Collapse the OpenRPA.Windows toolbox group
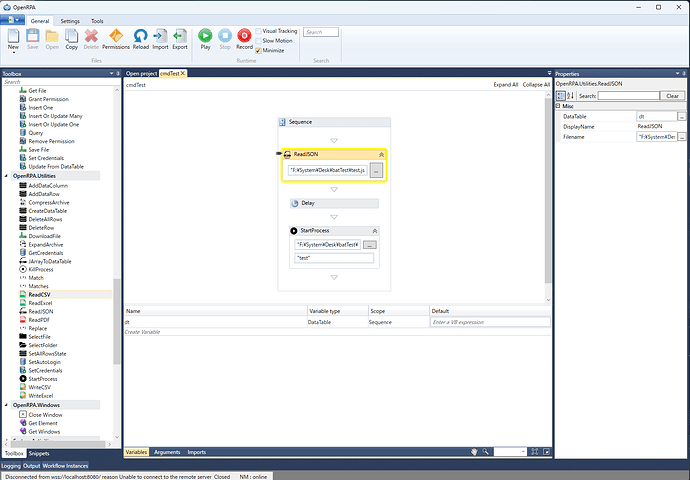This screenshot has width=690, height=480. point(6,405)
